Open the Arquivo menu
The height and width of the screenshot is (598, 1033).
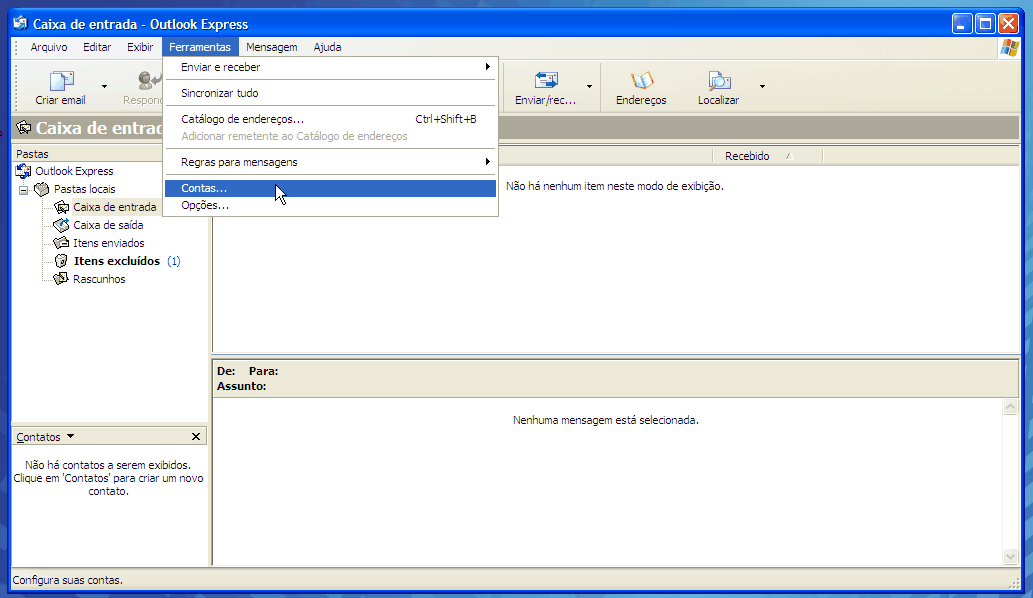[x=49, y=47]
